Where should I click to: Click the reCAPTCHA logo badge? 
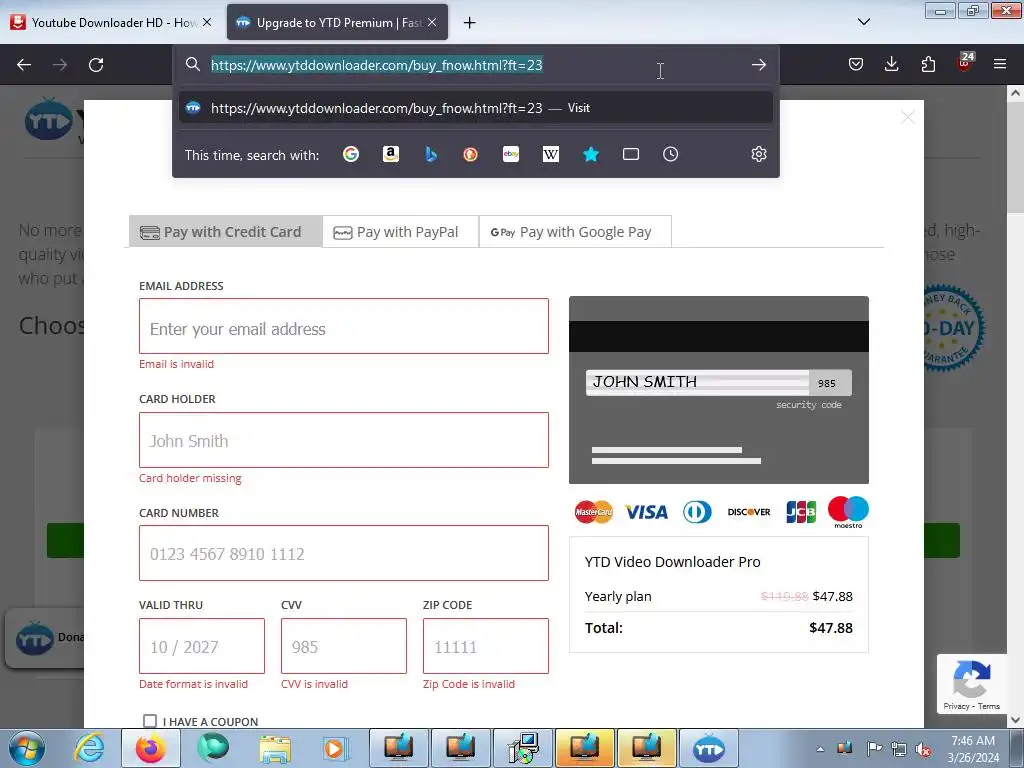point(972,680)
